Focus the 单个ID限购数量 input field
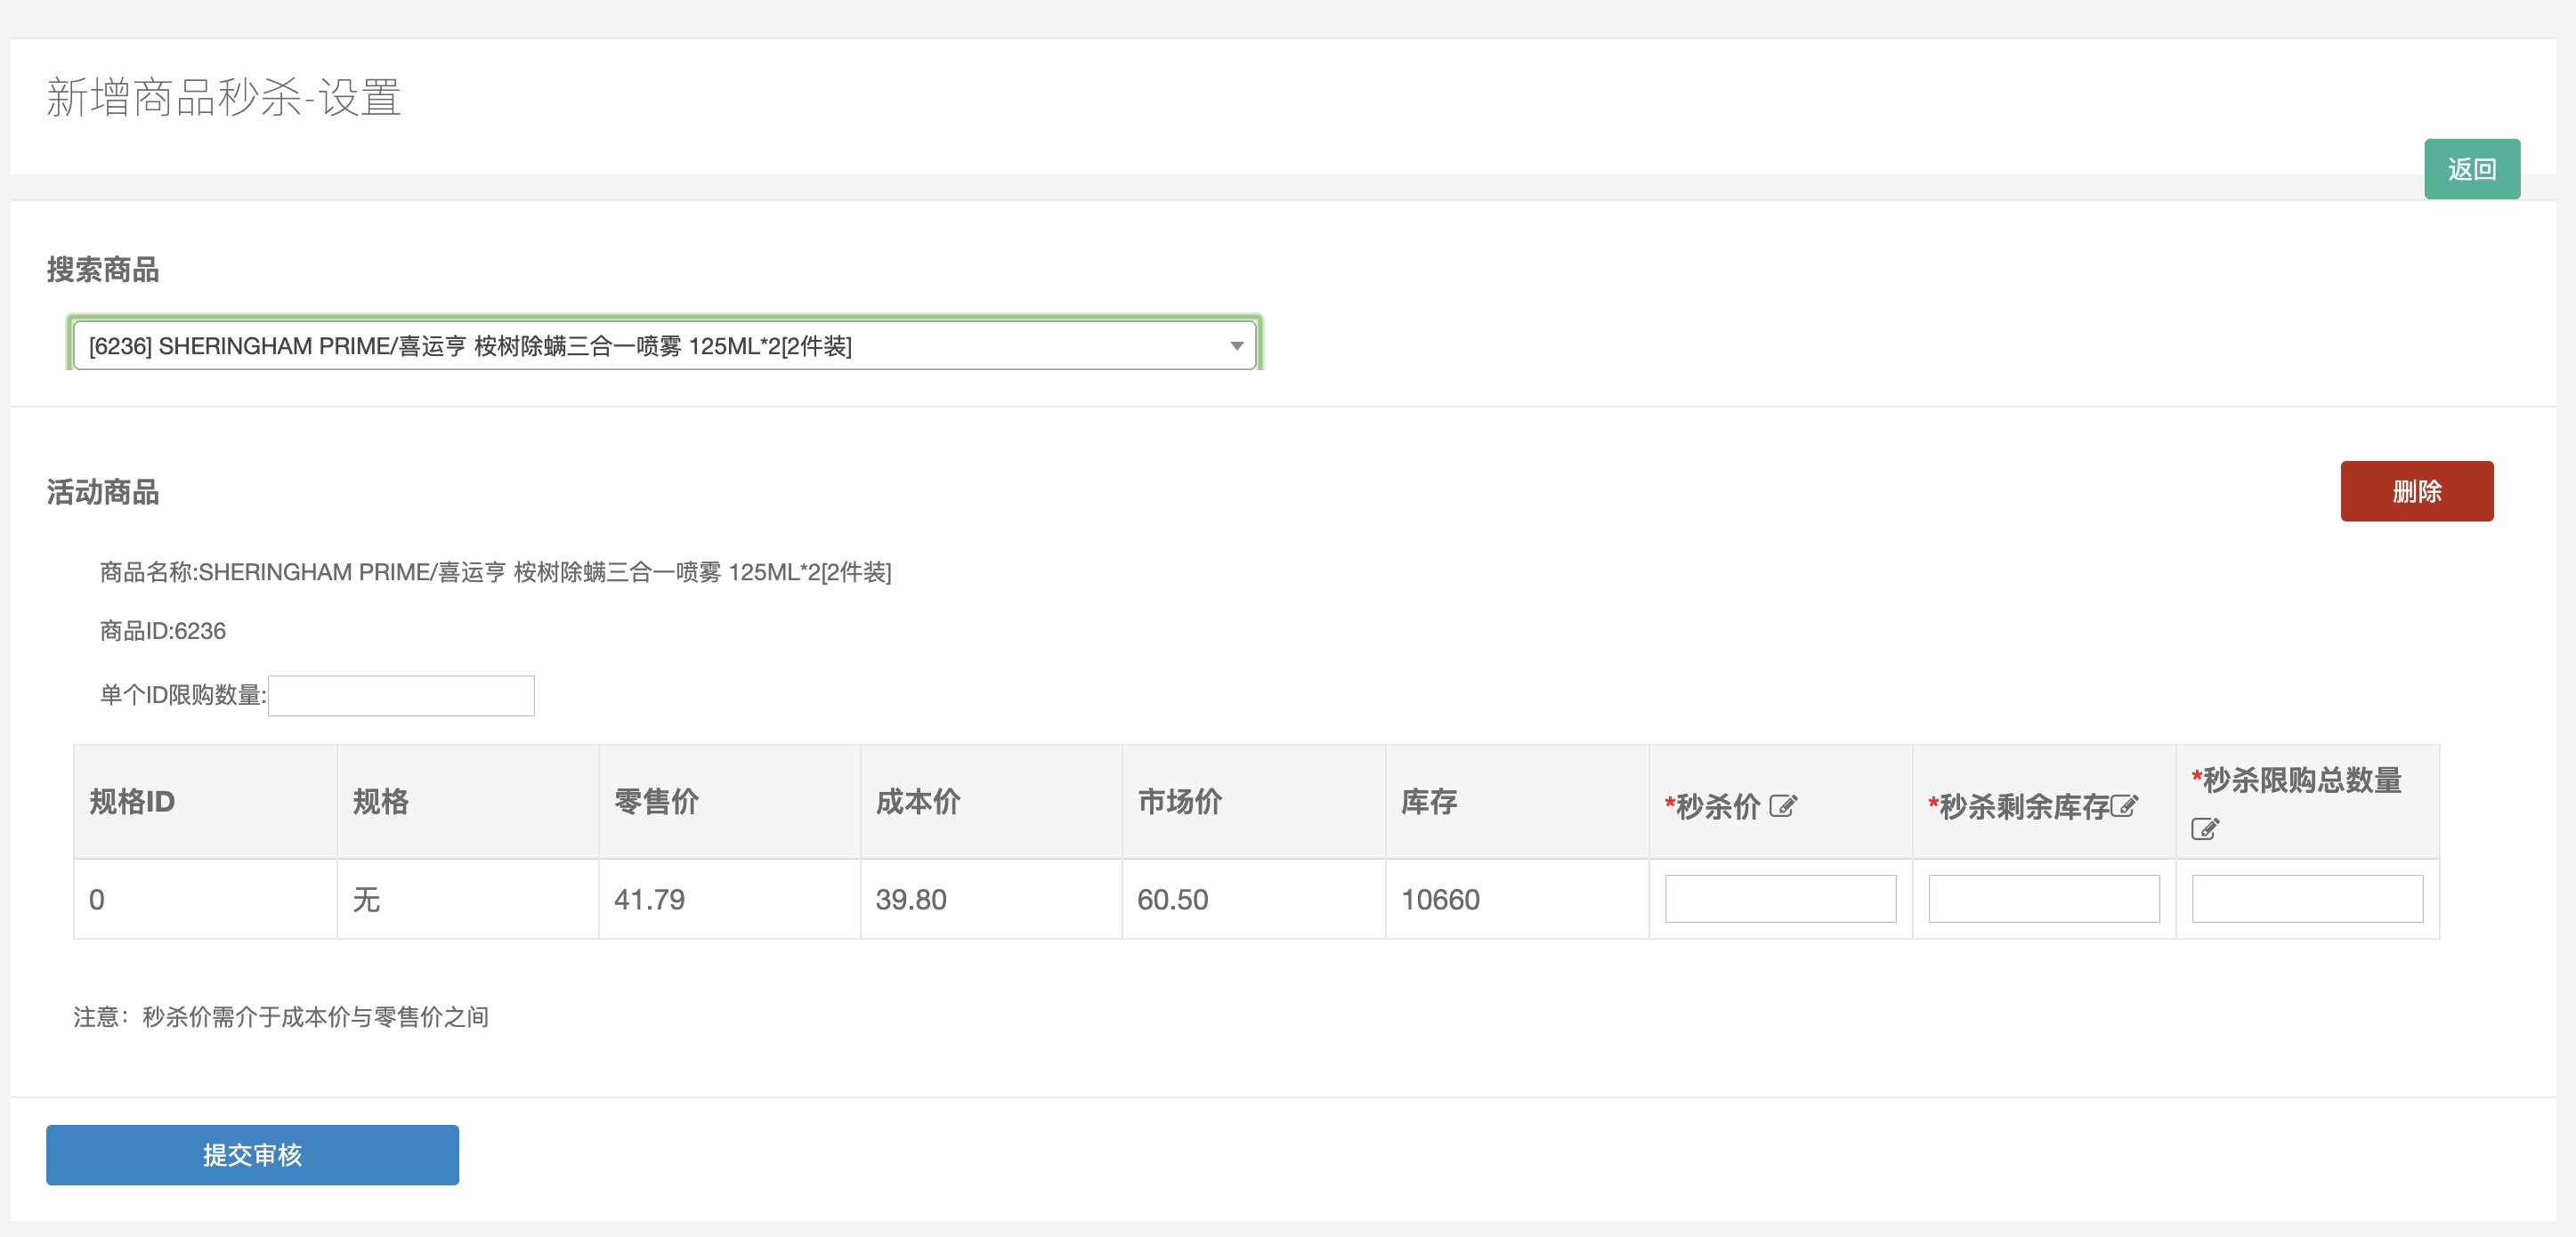This screenshot has height=1237, width=2576. point(401,695)
